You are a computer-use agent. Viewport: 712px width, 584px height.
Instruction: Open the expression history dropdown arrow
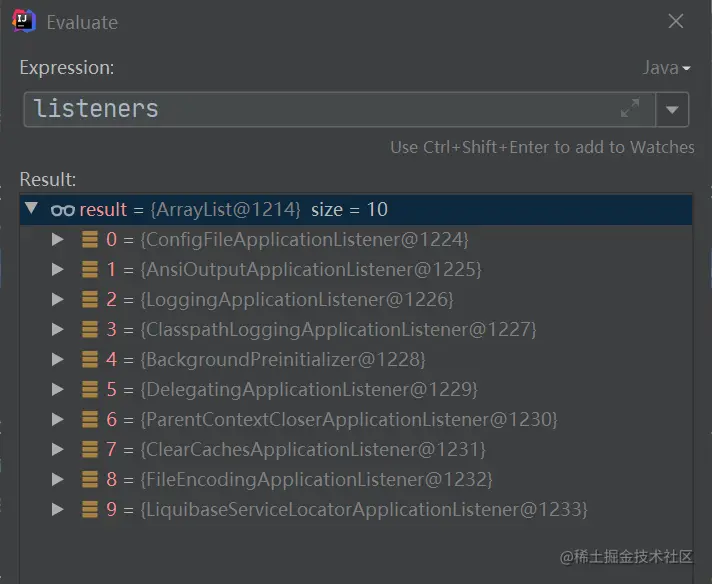[672, 109]
